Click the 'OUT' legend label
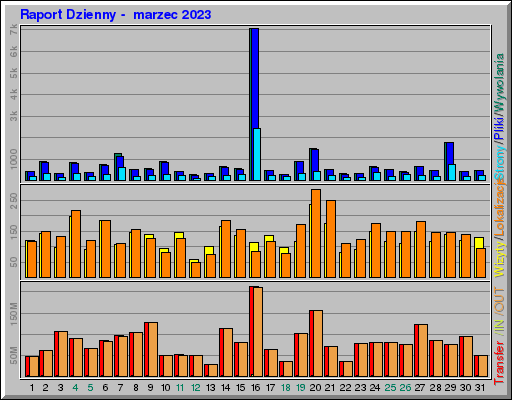512x400 pixels. (x=499, y=300)
